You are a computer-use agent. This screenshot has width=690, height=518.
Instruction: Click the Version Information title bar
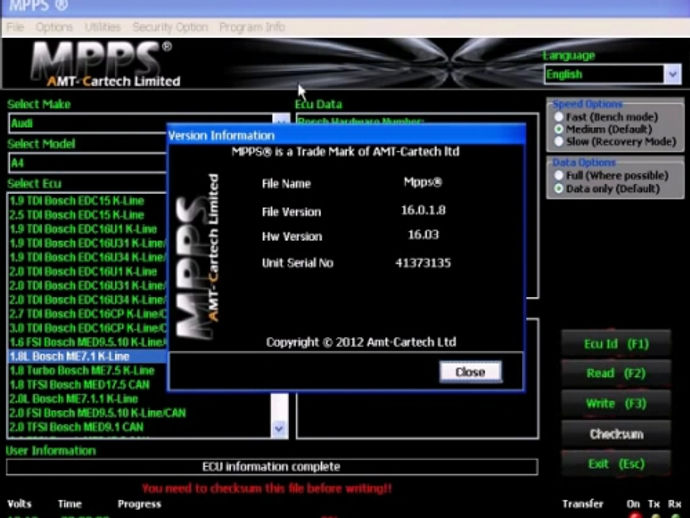pos(346,135)
